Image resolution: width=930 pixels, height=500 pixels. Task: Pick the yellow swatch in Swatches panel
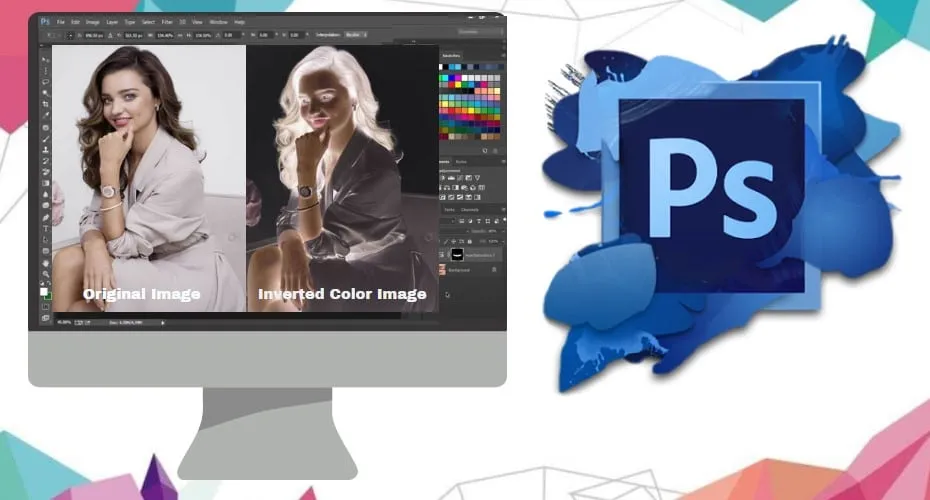point(458,84)
